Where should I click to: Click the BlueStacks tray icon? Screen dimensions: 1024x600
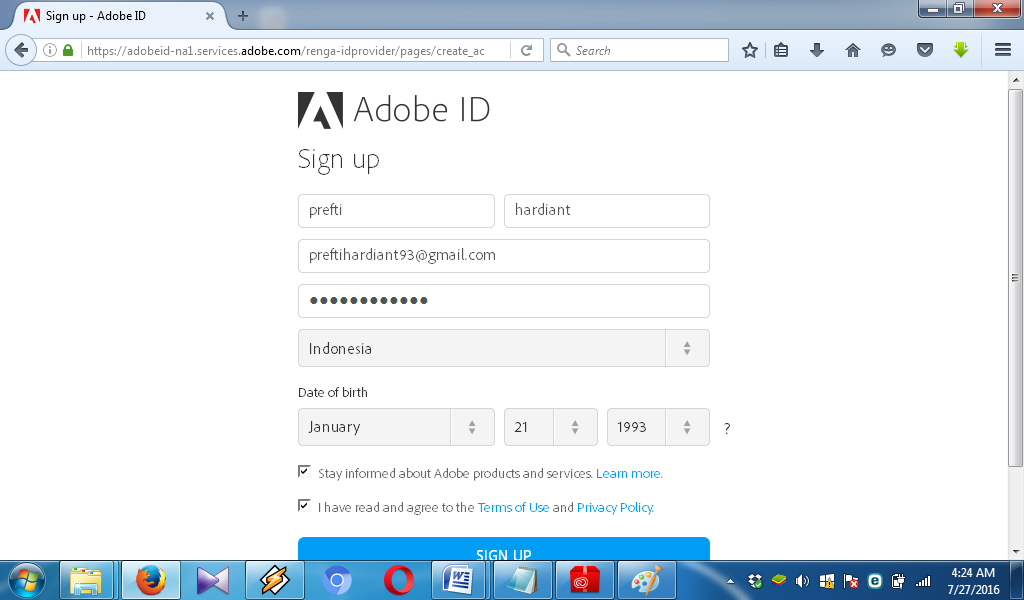click(778, 580)
